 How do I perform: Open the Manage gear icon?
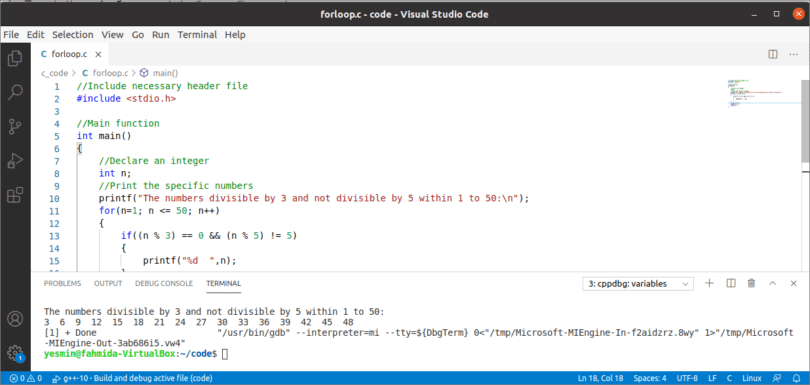tap(15, 352)
